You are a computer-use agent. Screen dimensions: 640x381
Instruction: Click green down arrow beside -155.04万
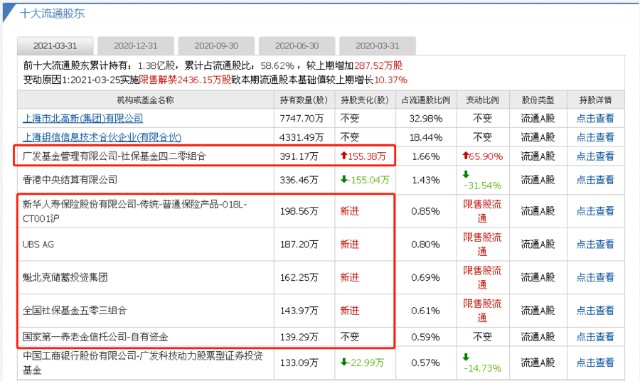tap(344, 179)
